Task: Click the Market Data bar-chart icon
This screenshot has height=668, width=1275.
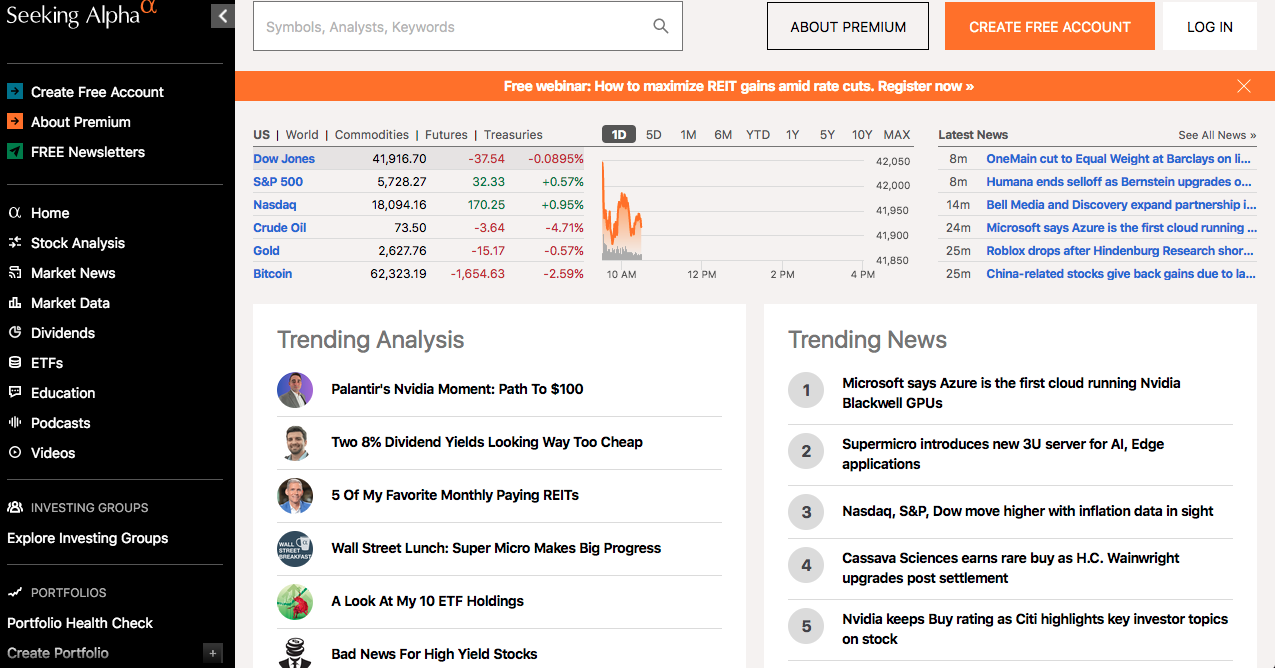Action: pyautogui.click(x=15, y=303)
